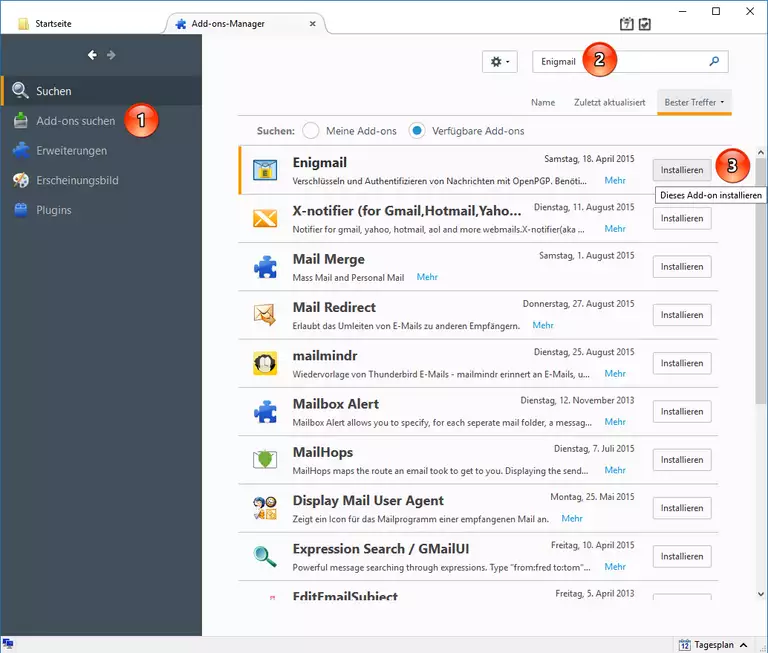
Task: Sort results by Zuletzt aktualisiert
Action: point(609,102)
